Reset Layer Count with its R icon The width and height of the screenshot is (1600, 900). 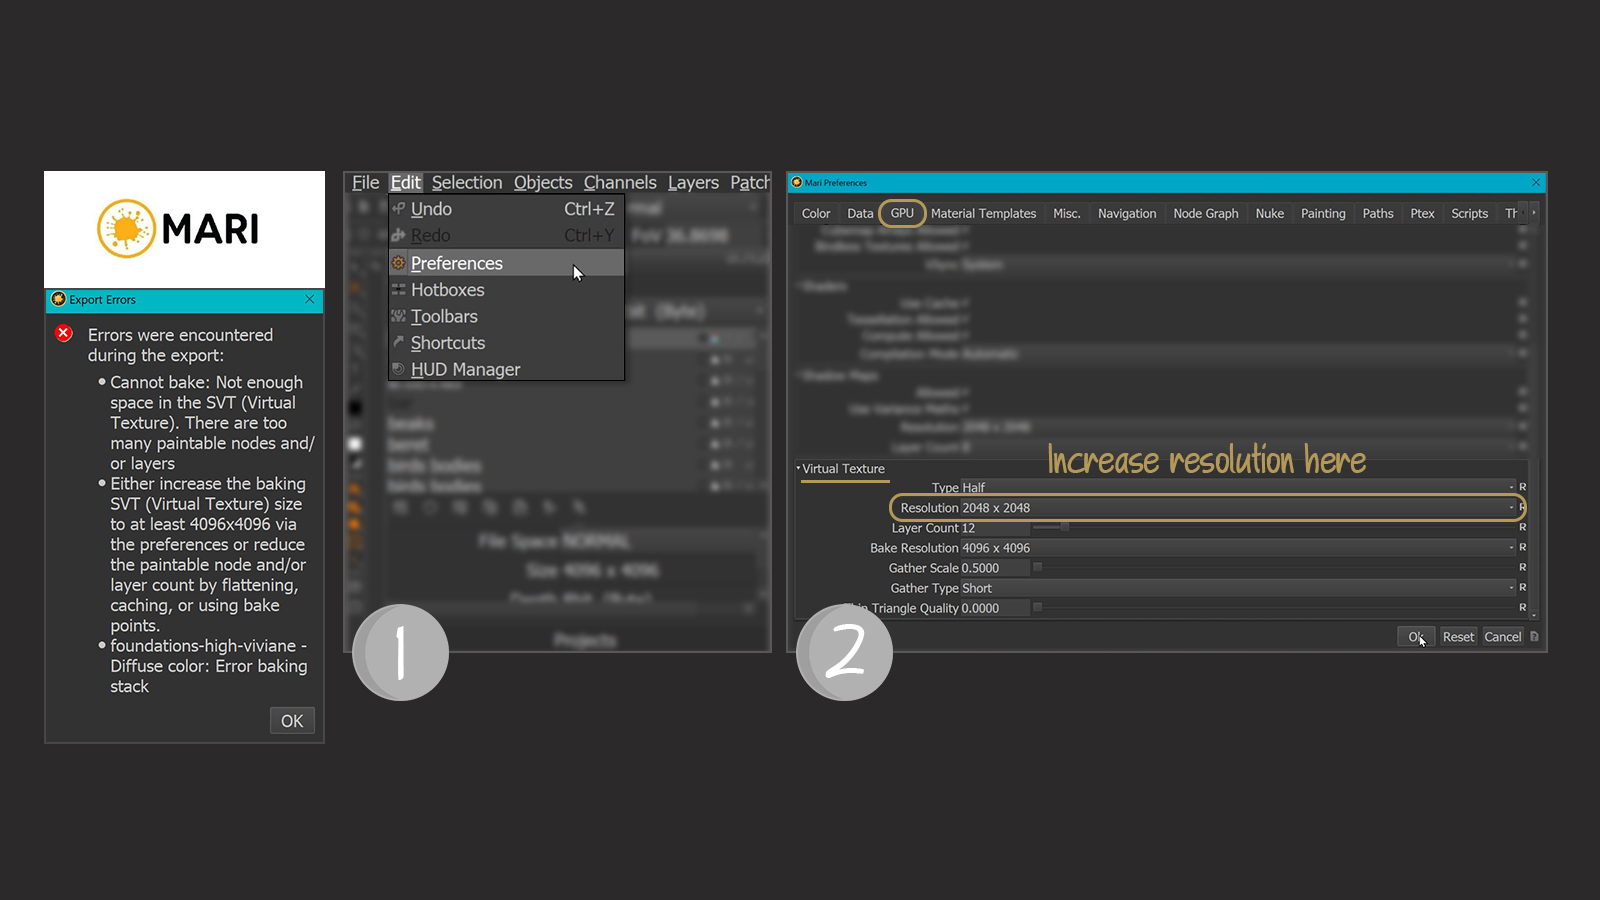(1522, 527)
